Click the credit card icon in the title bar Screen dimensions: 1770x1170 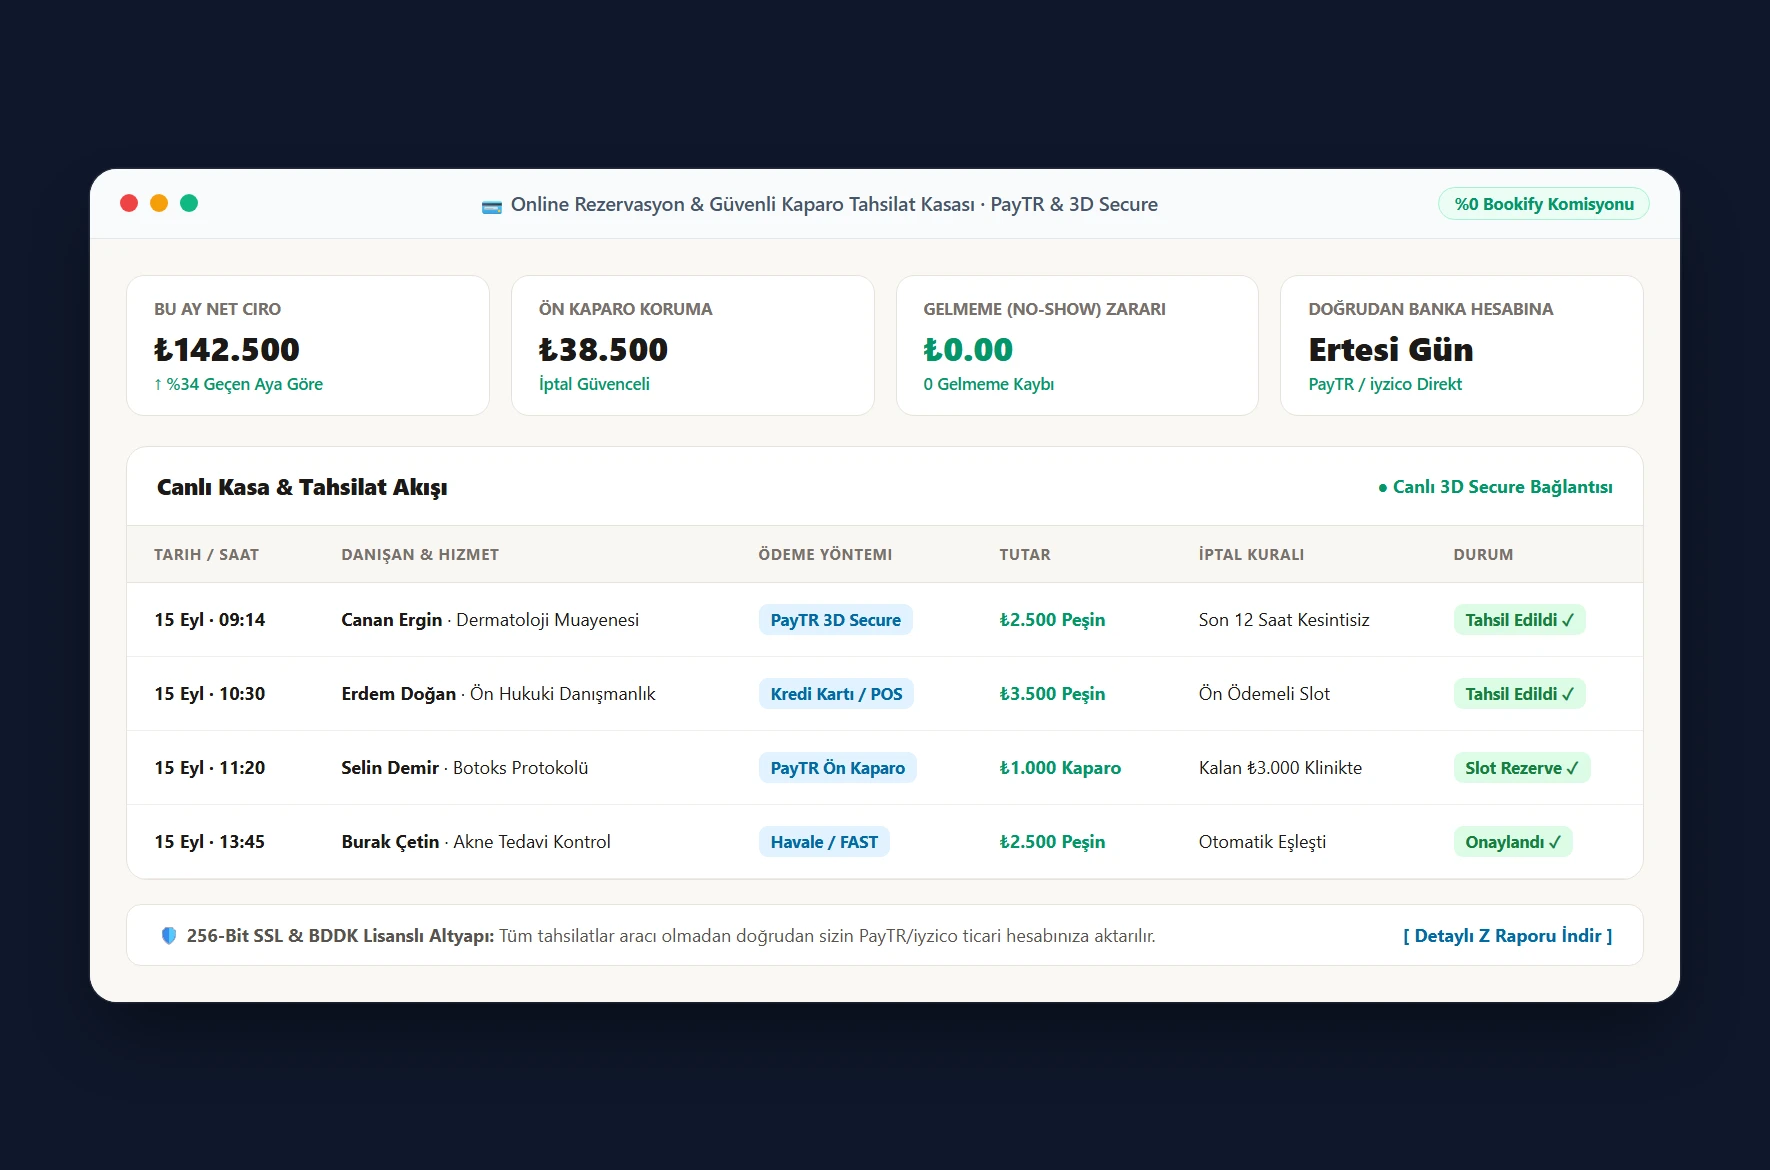(x=491, y=206)
